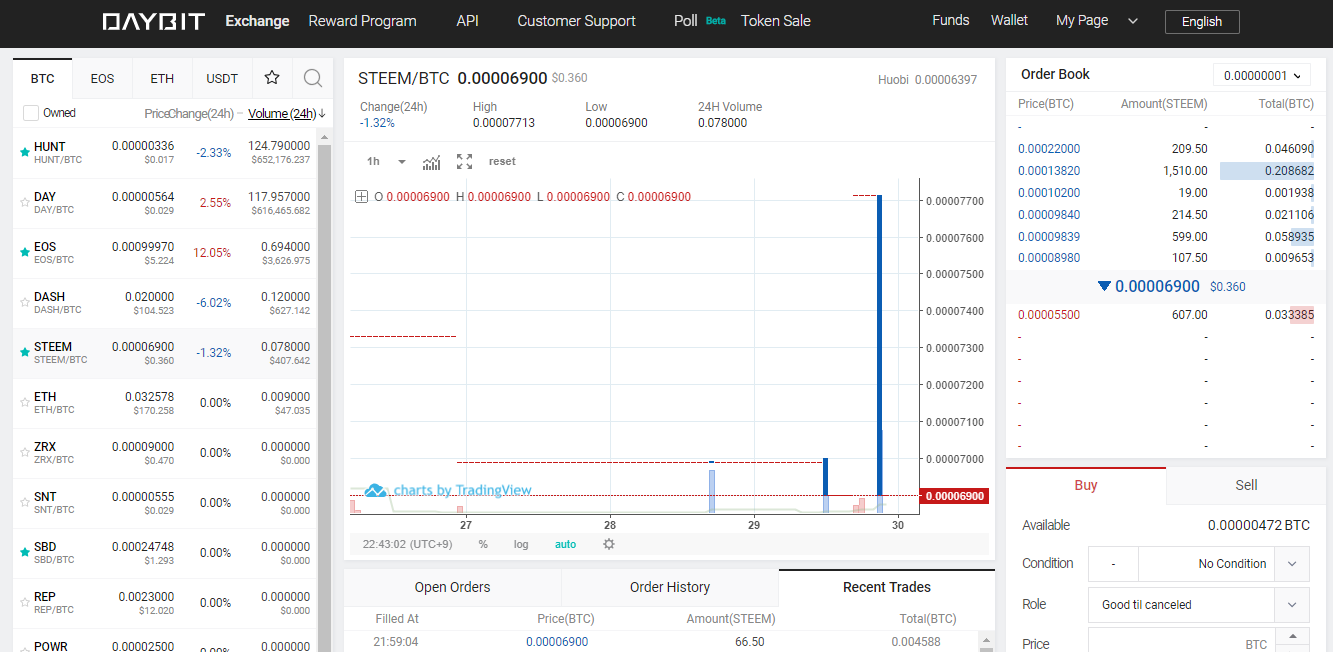Open the Exchange menu
Viewport: 1333px width, 652px height.
click(257, 21)
